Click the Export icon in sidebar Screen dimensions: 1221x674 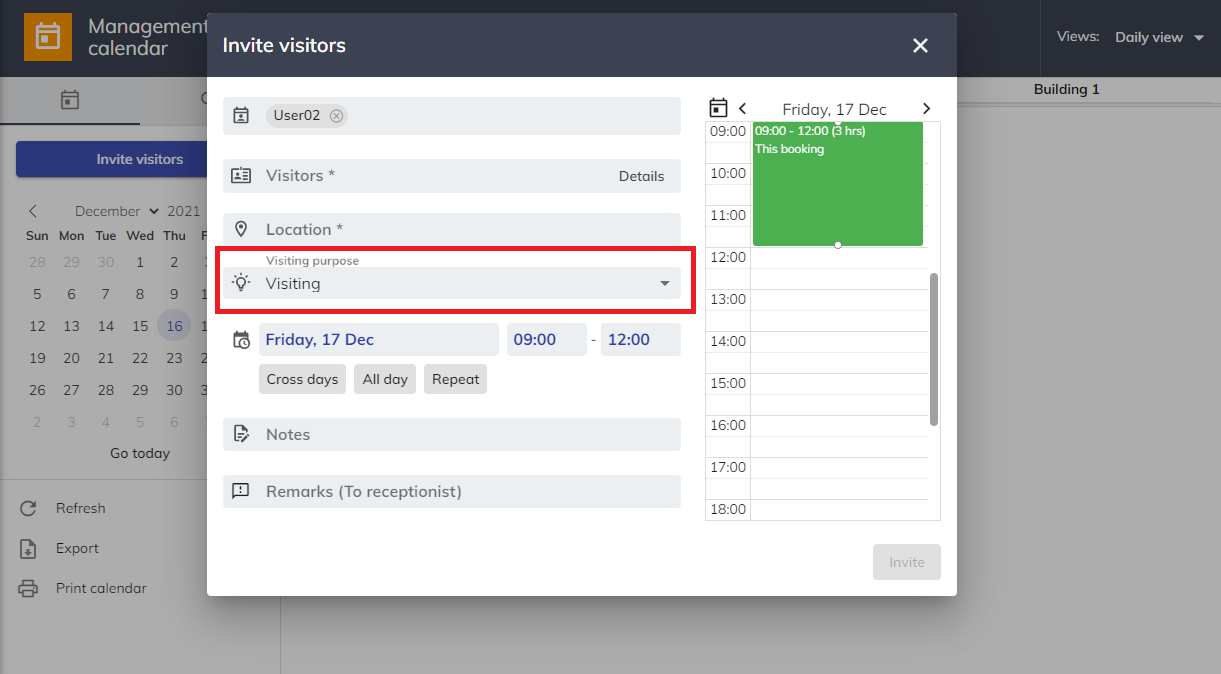click(28, 548)
